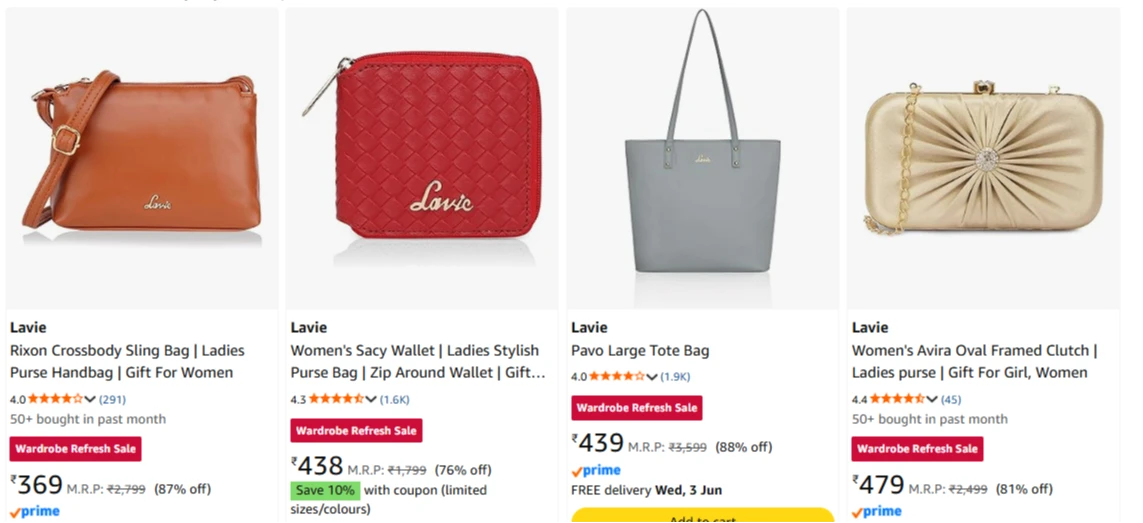Open the 291 reviews link

click(x=112, y=399)
